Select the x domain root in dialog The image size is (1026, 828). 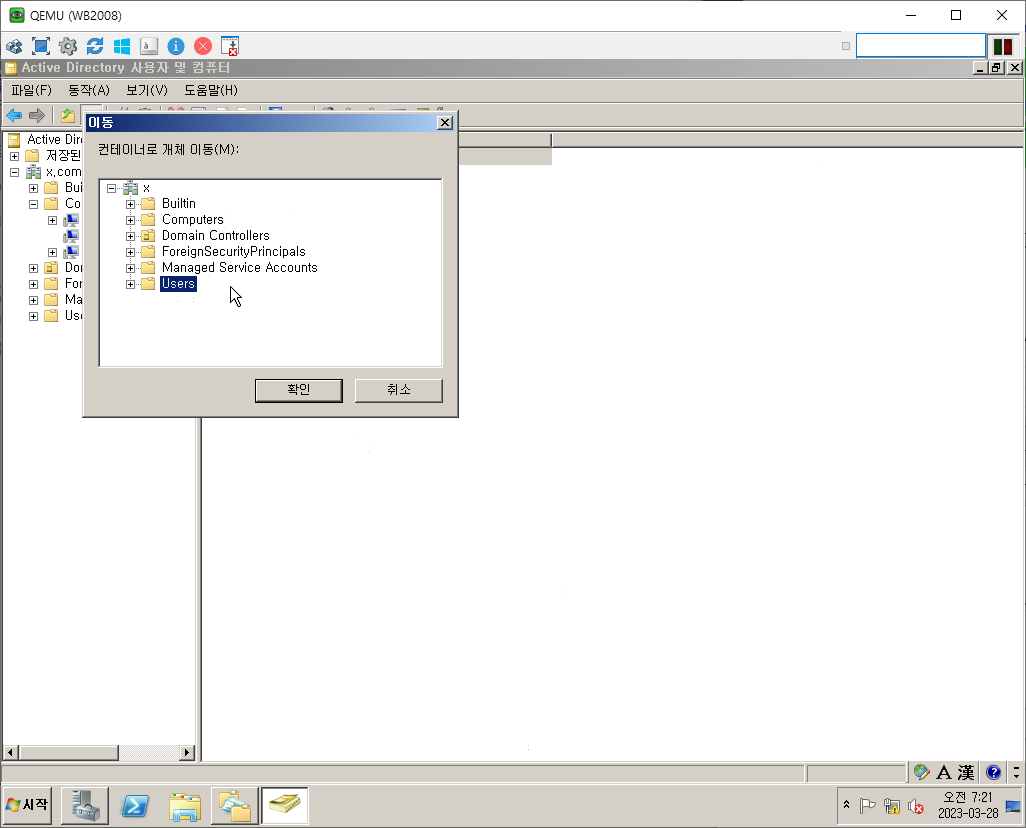point(146,188)
